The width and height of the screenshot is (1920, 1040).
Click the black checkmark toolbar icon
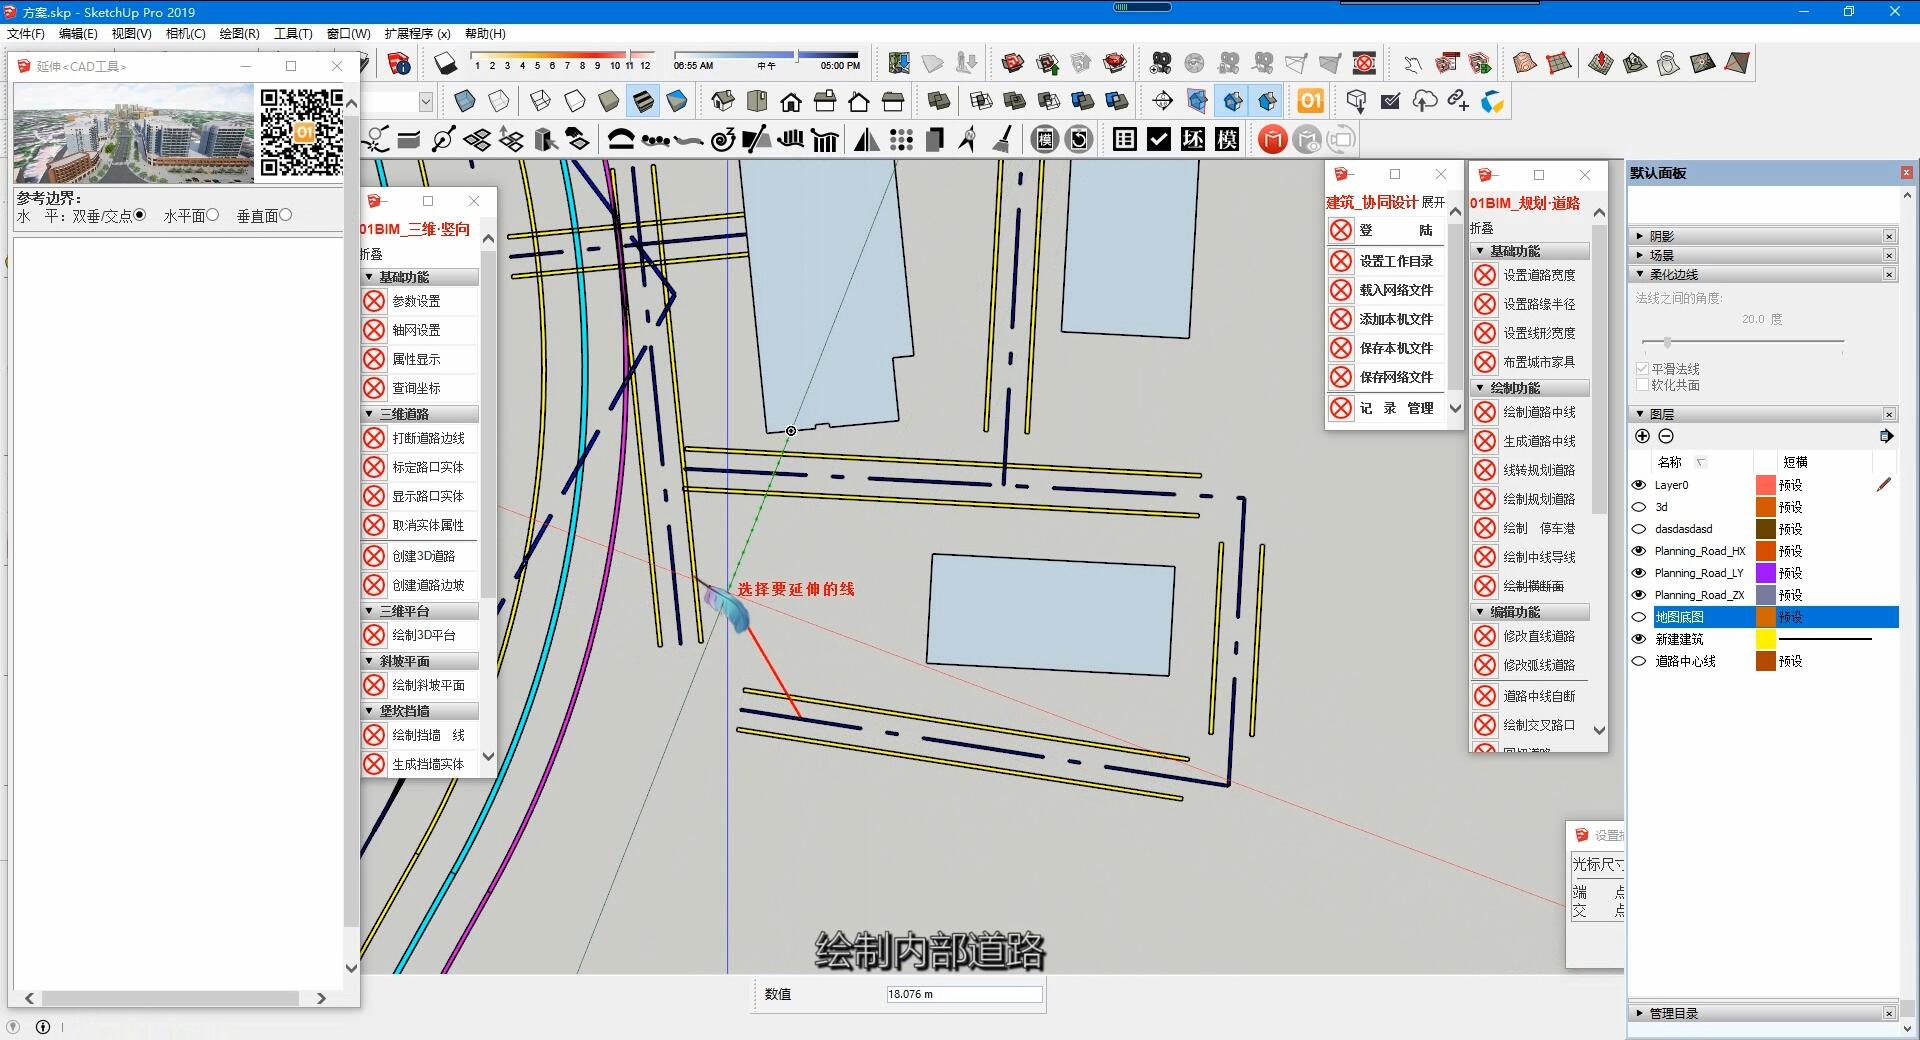[x=1159, y=139]
